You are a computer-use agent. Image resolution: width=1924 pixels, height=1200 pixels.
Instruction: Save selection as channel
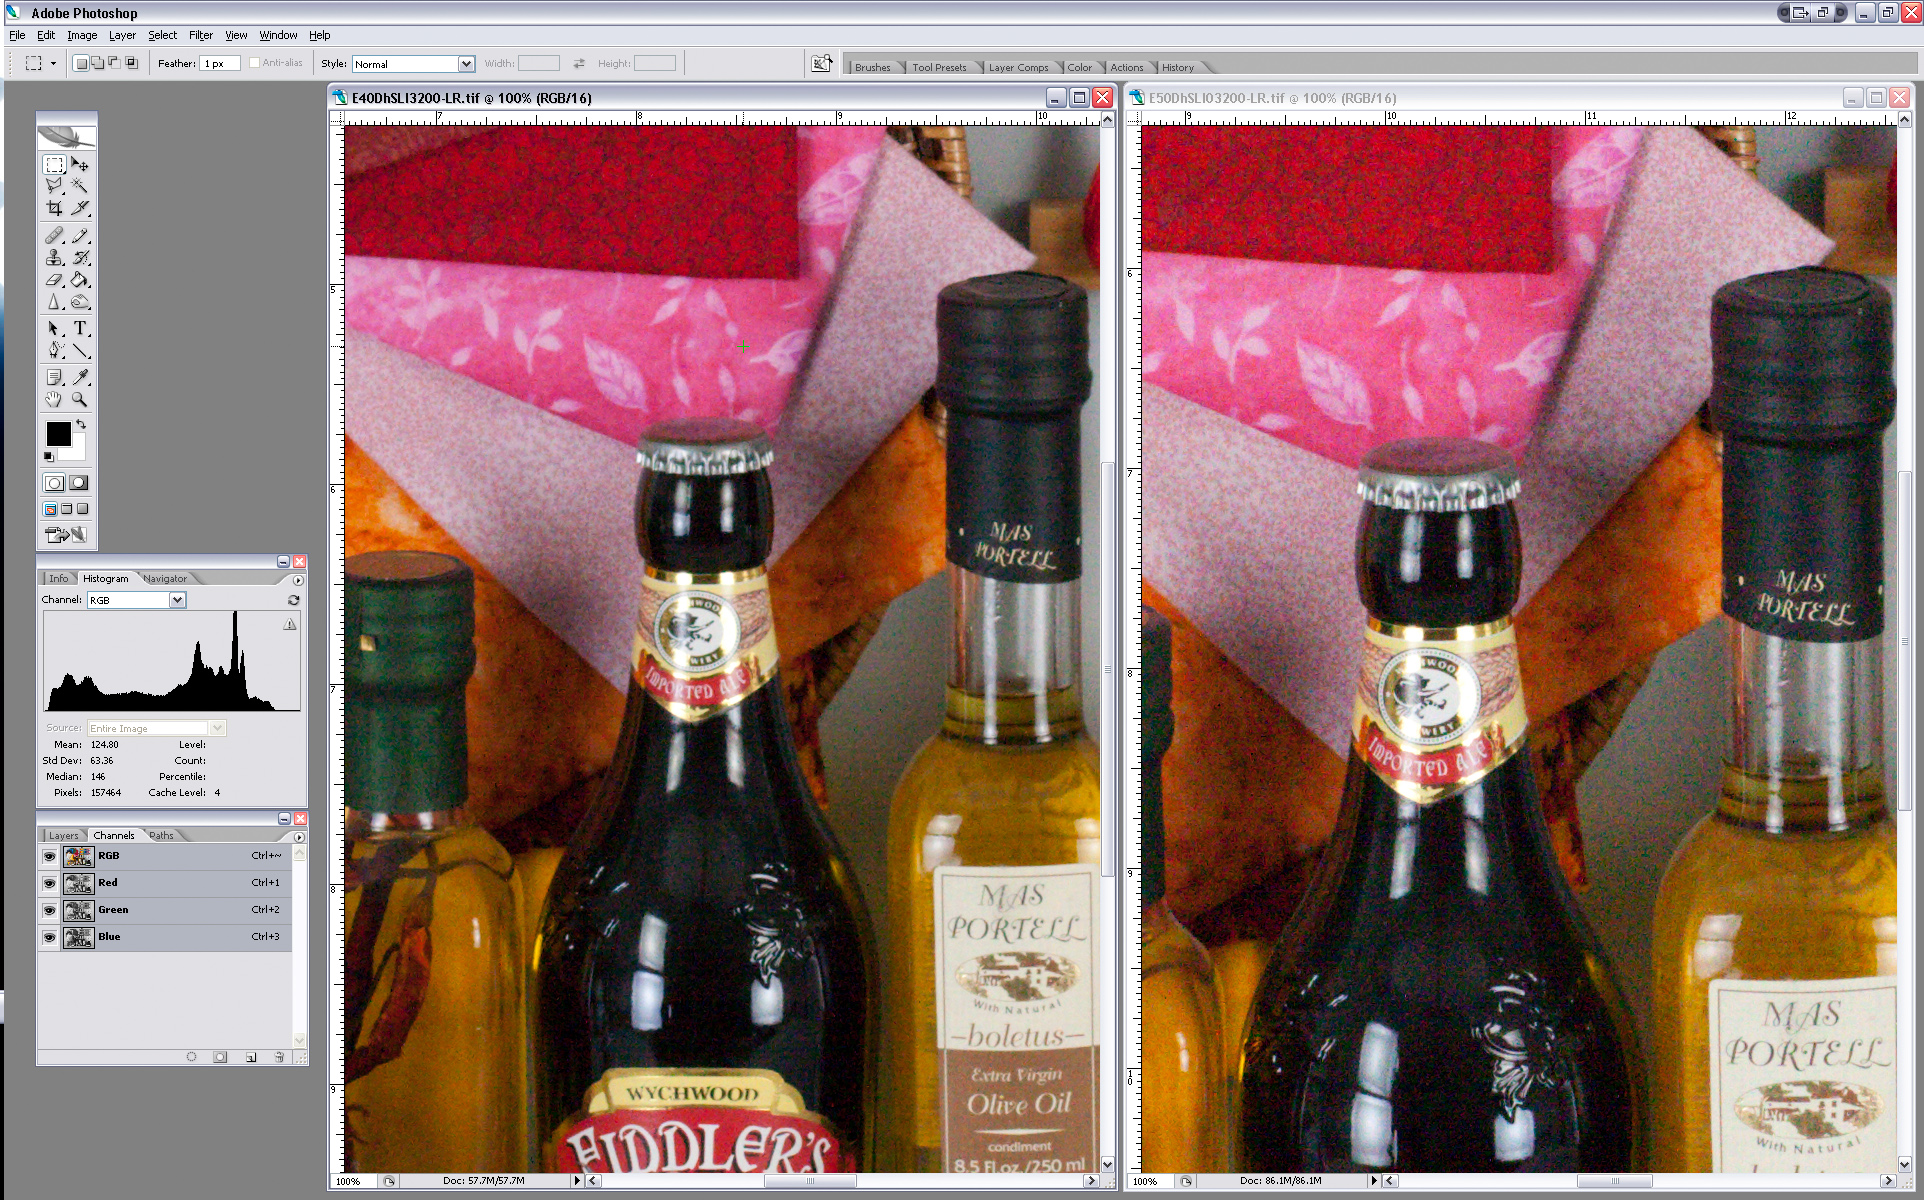tap(220, 1057)
